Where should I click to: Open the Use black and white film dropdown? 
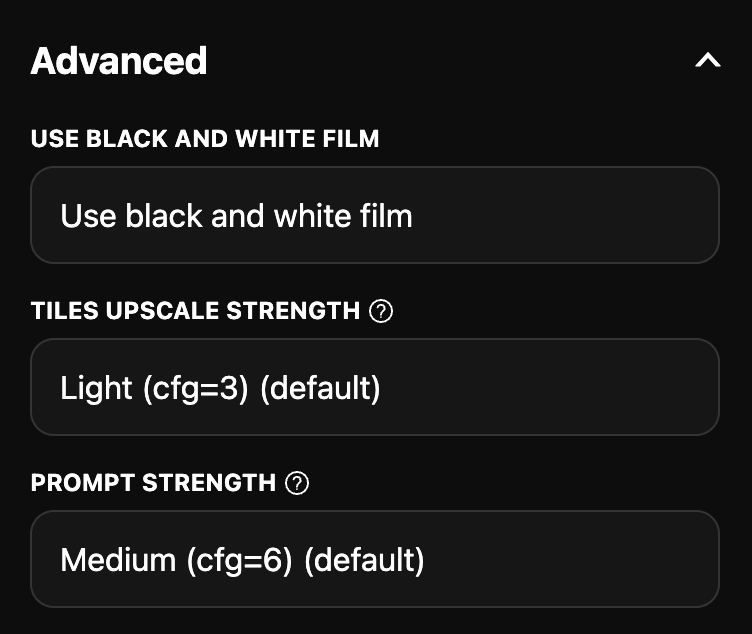point(375,215)
